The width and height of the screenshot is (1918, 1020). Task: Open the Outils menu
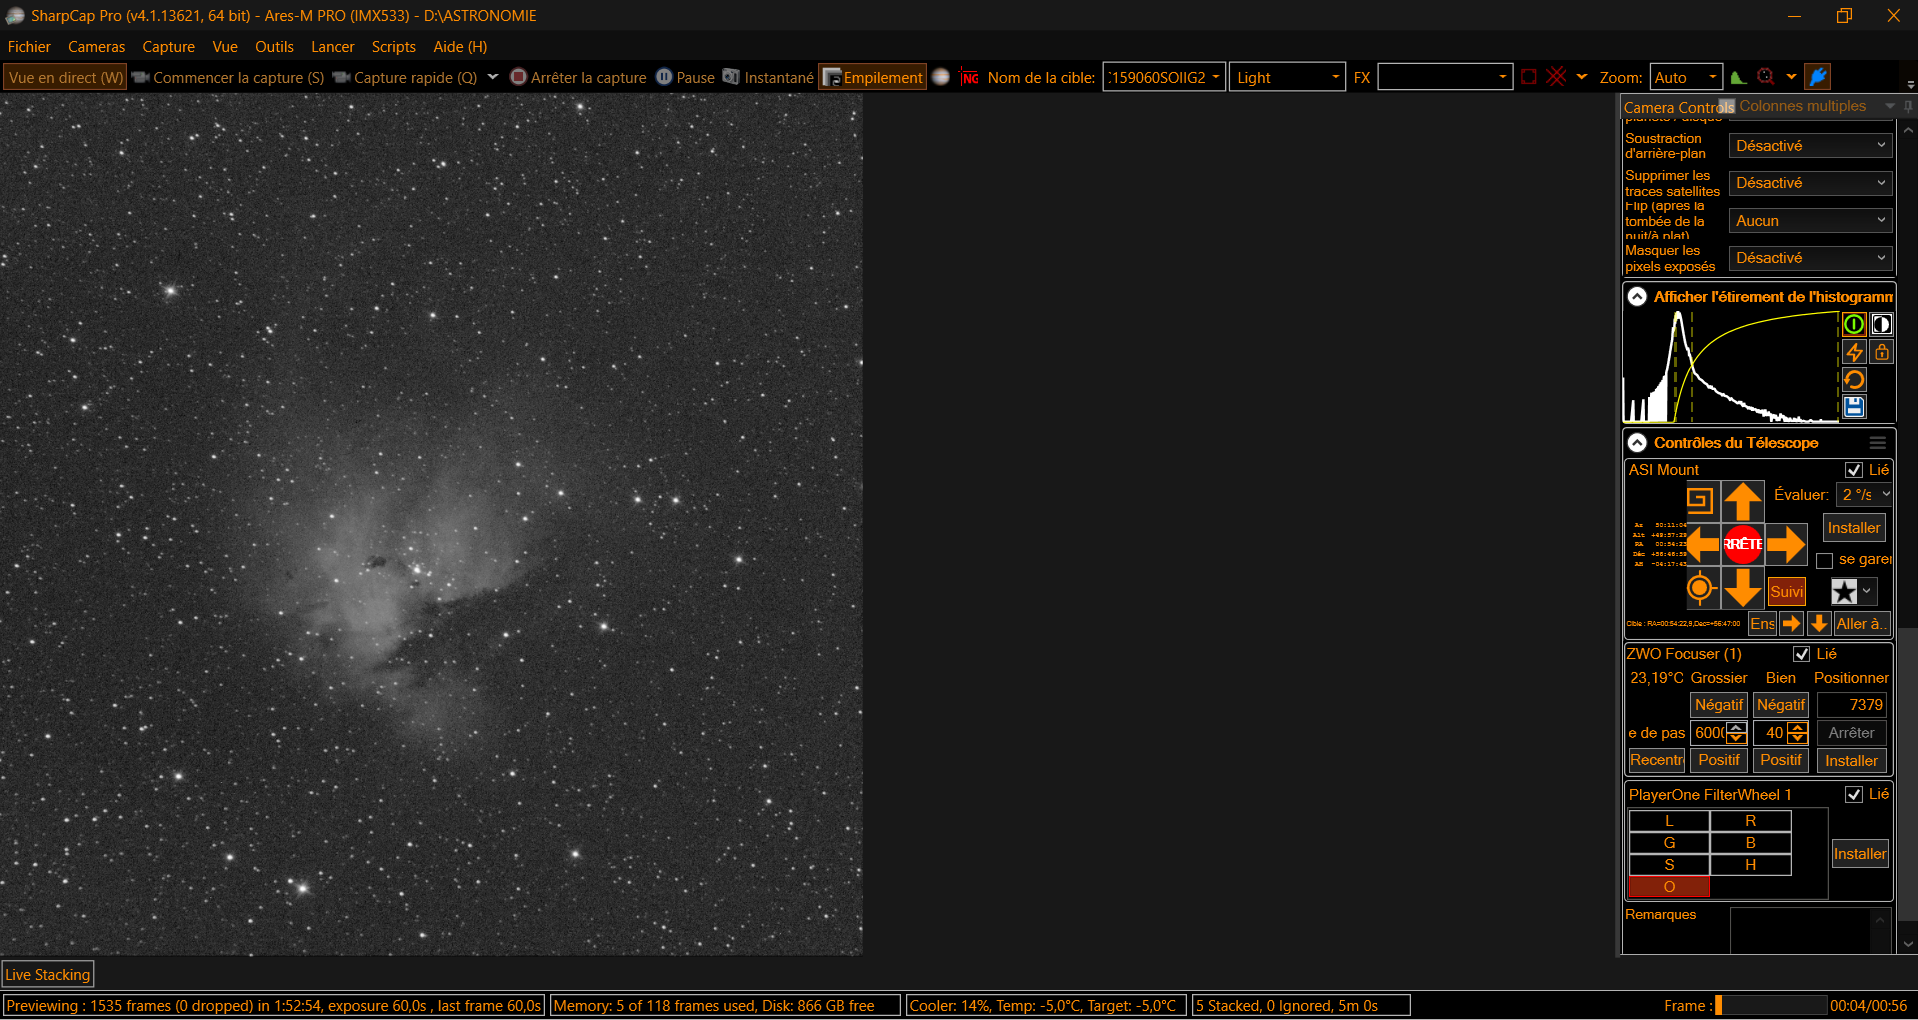[274, 47]
